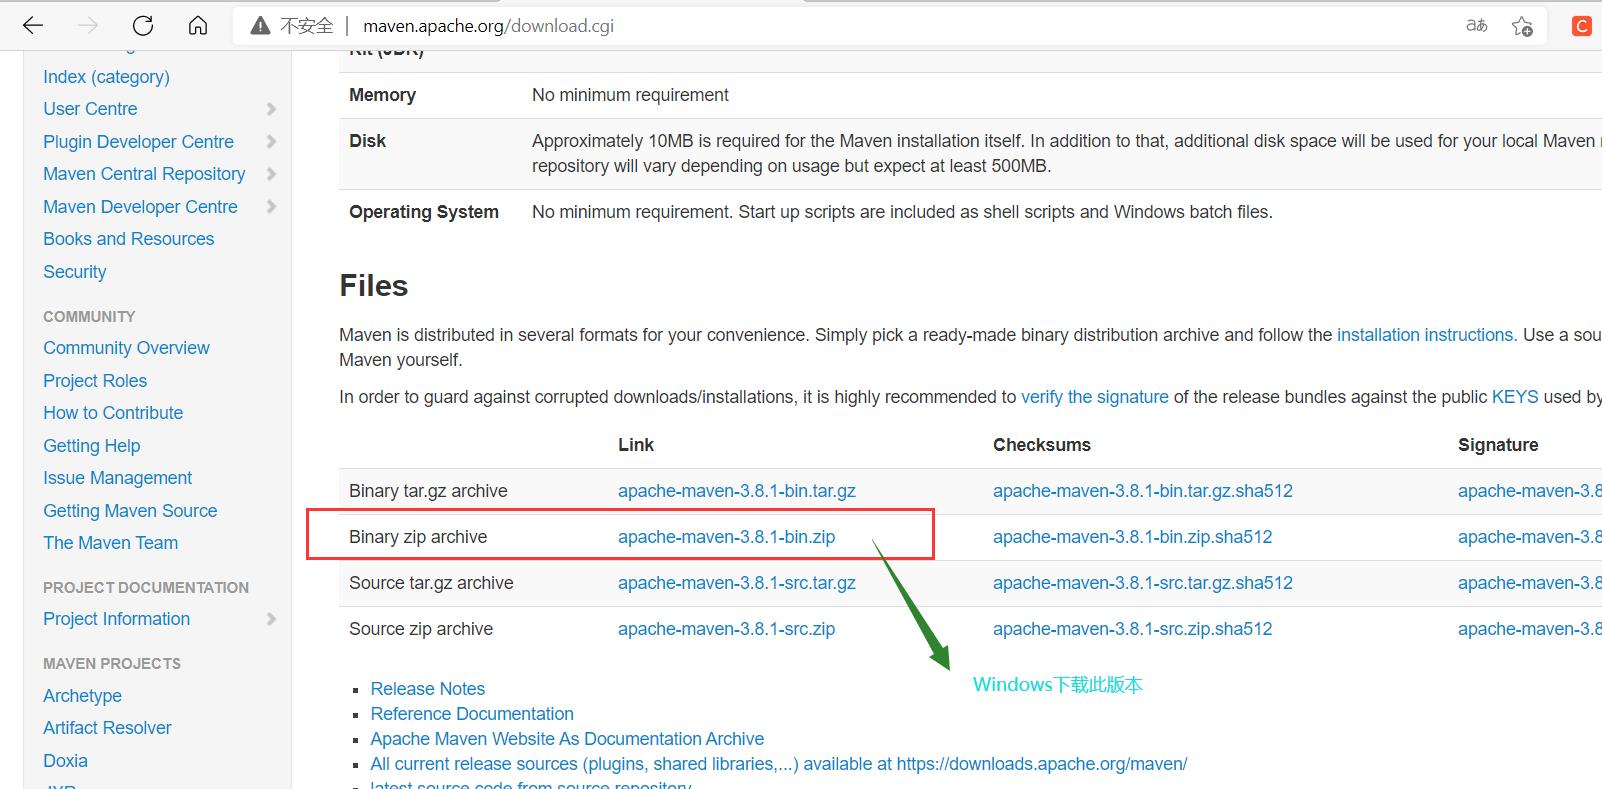Open Getting Help link
Screen dimensions: 1602x789
(91, 446)
